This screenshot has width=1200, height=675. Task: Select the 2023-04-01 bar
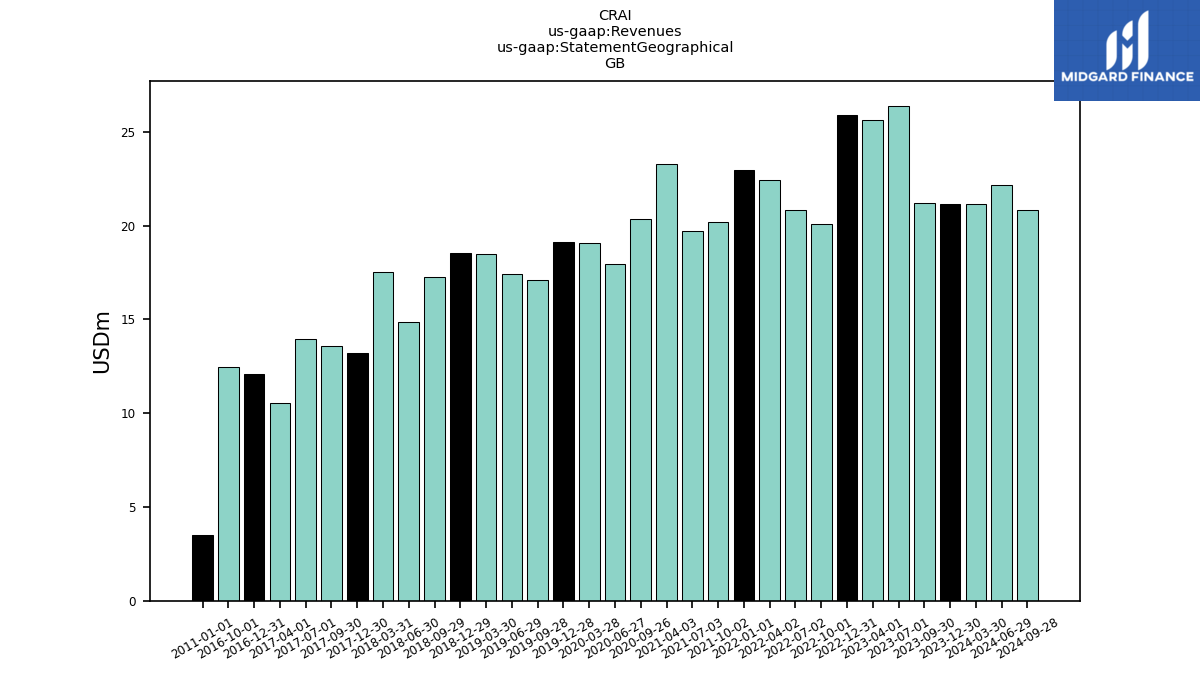(x=873, y=361)
